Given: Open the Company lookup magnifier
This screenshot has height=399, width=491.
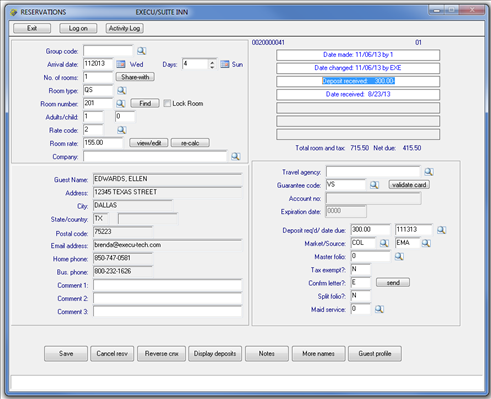Looking at the screenshot, I should (x=236, y=156).
